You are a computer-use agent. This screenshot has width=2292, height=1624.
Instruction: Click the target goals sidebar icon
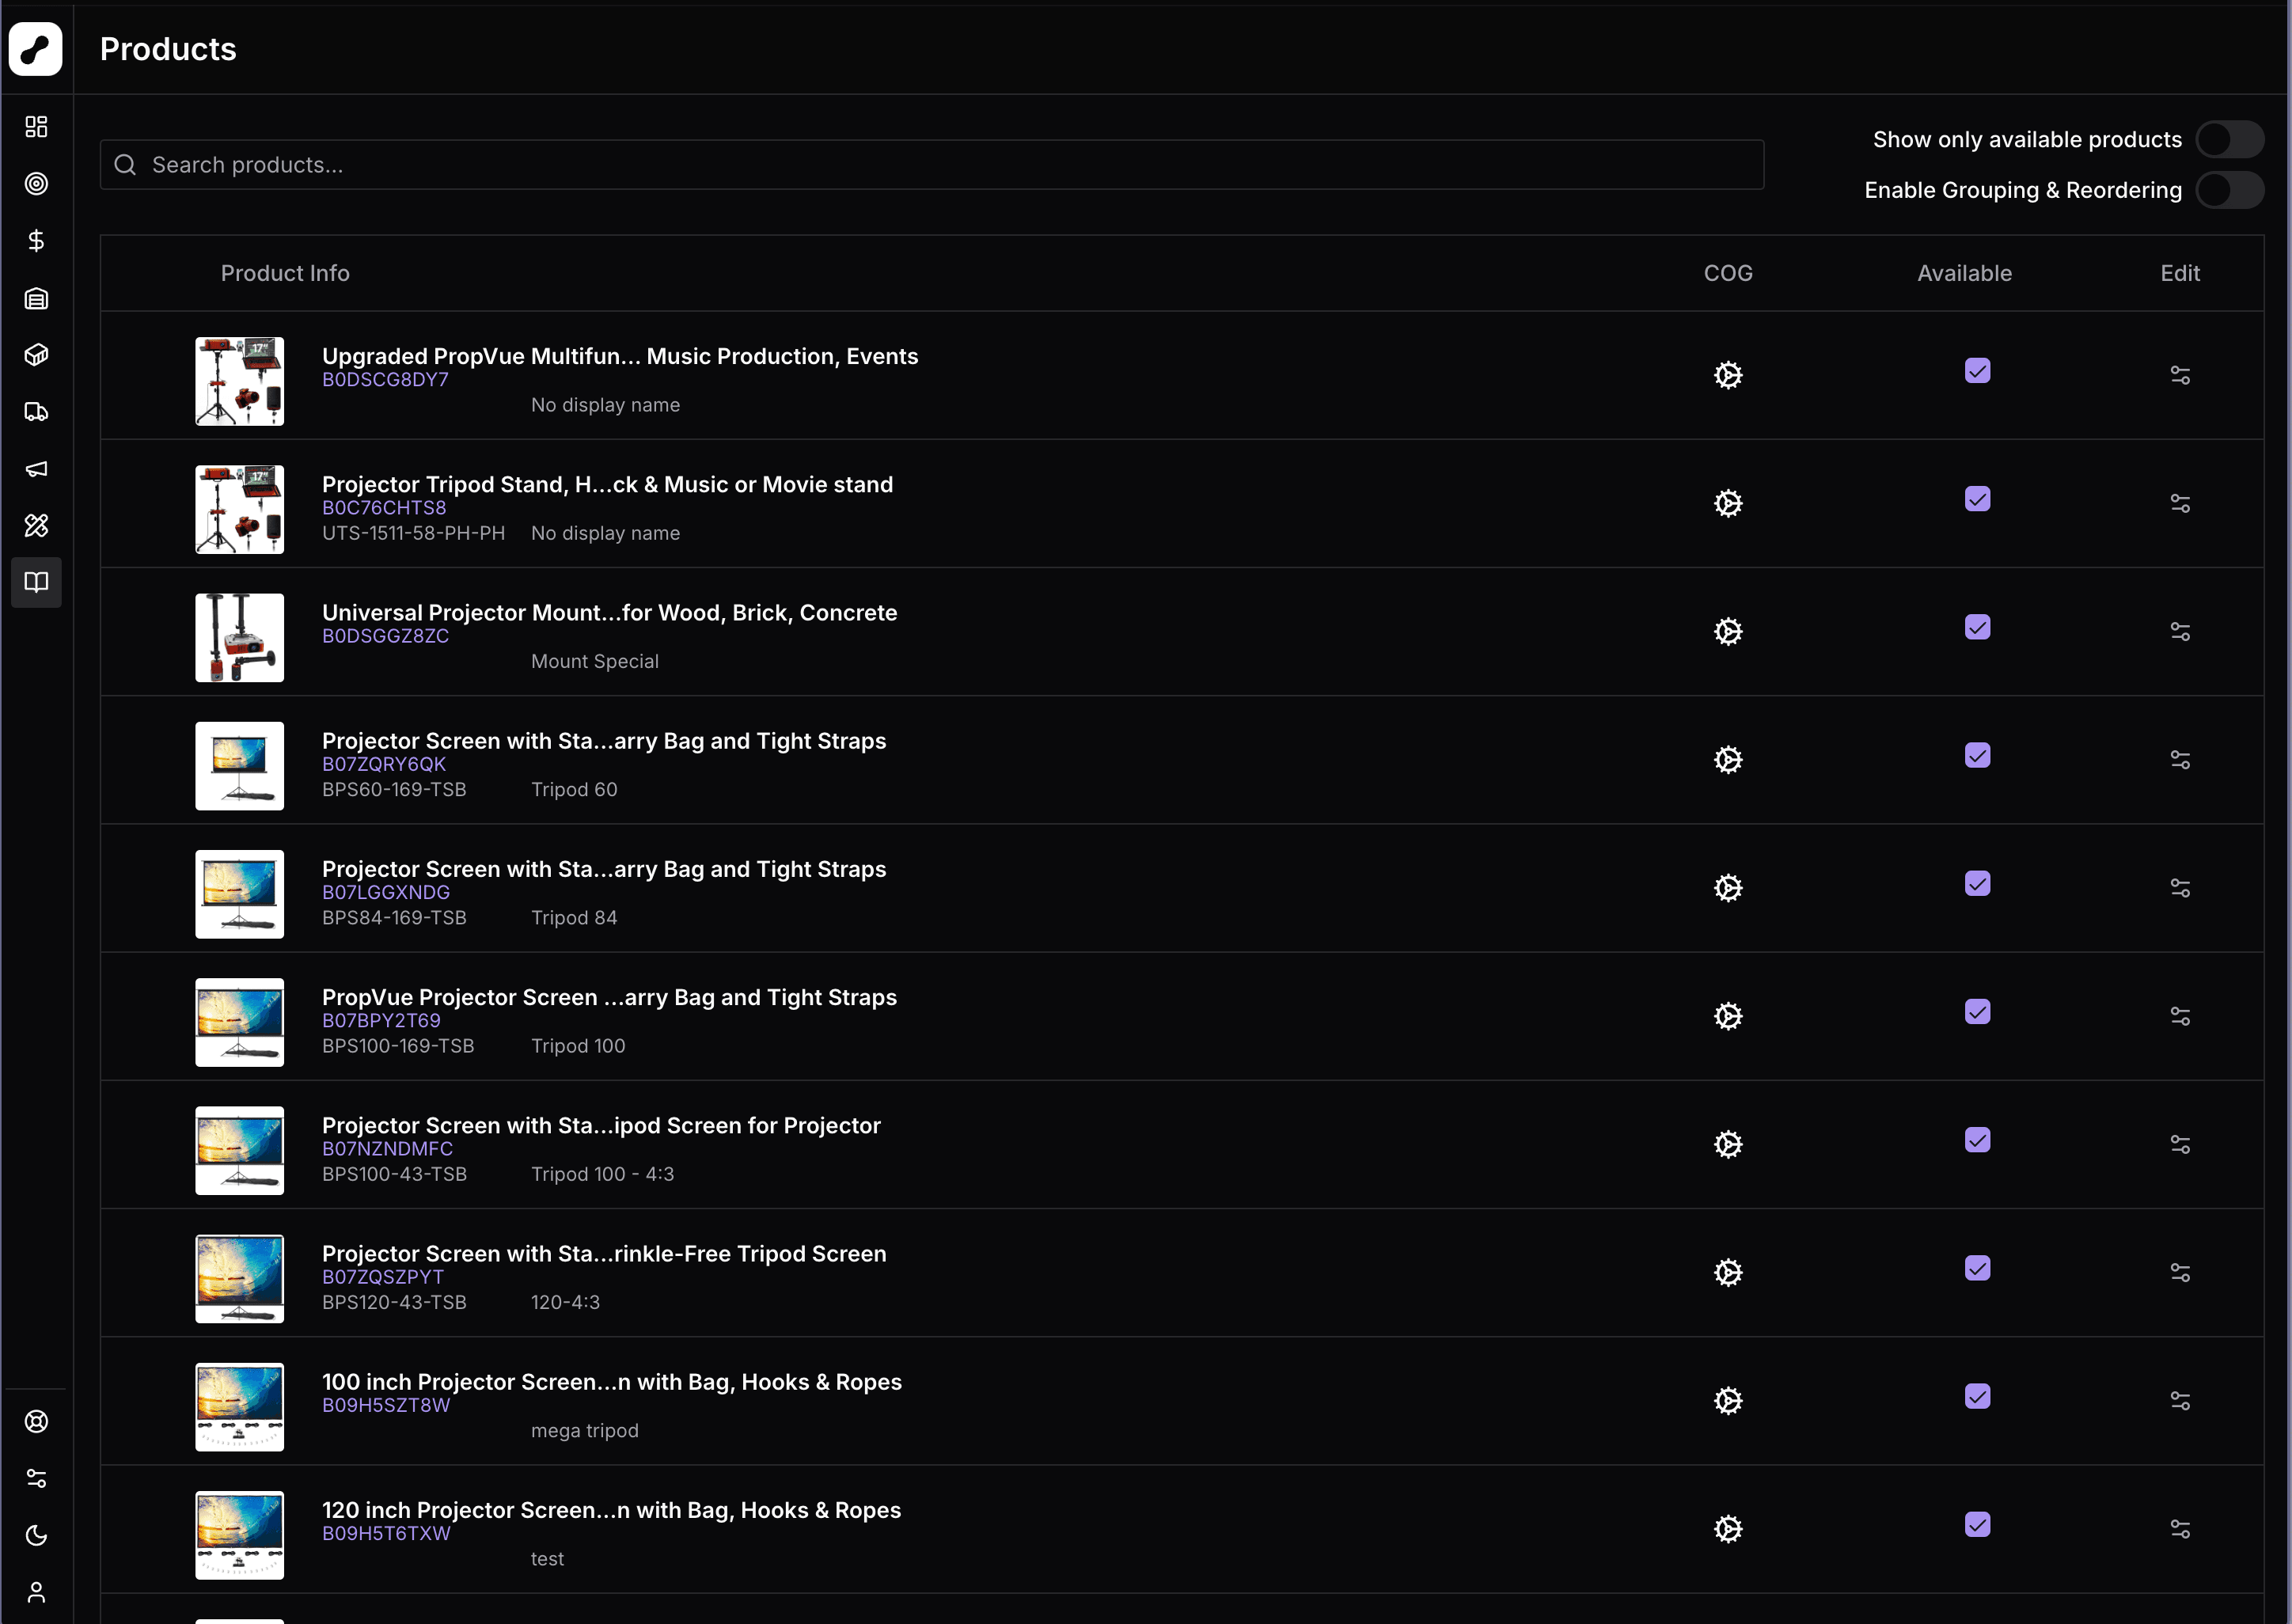pos(36,183)
